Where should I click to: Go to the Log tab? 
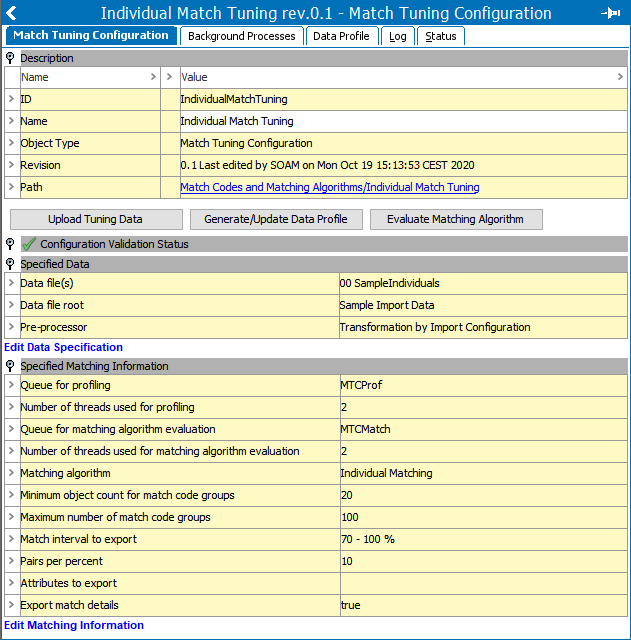(398, 36)
